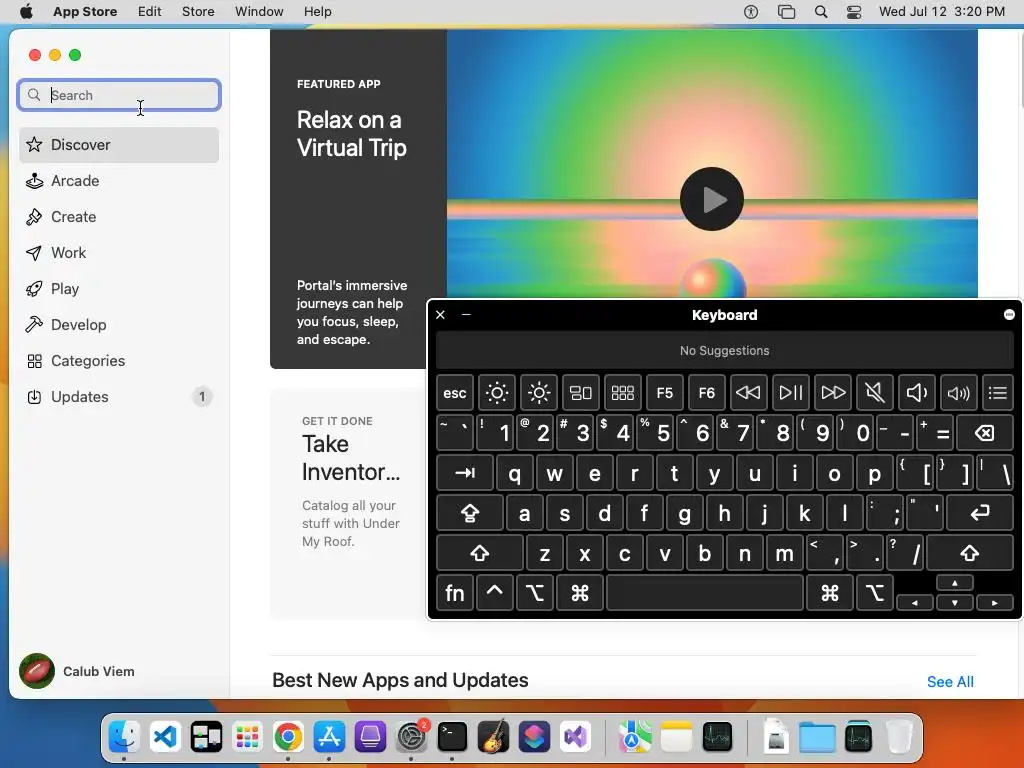The image size is (1024, 768).
Task: Click the brightness up key
Action: [x=539, y=392]
